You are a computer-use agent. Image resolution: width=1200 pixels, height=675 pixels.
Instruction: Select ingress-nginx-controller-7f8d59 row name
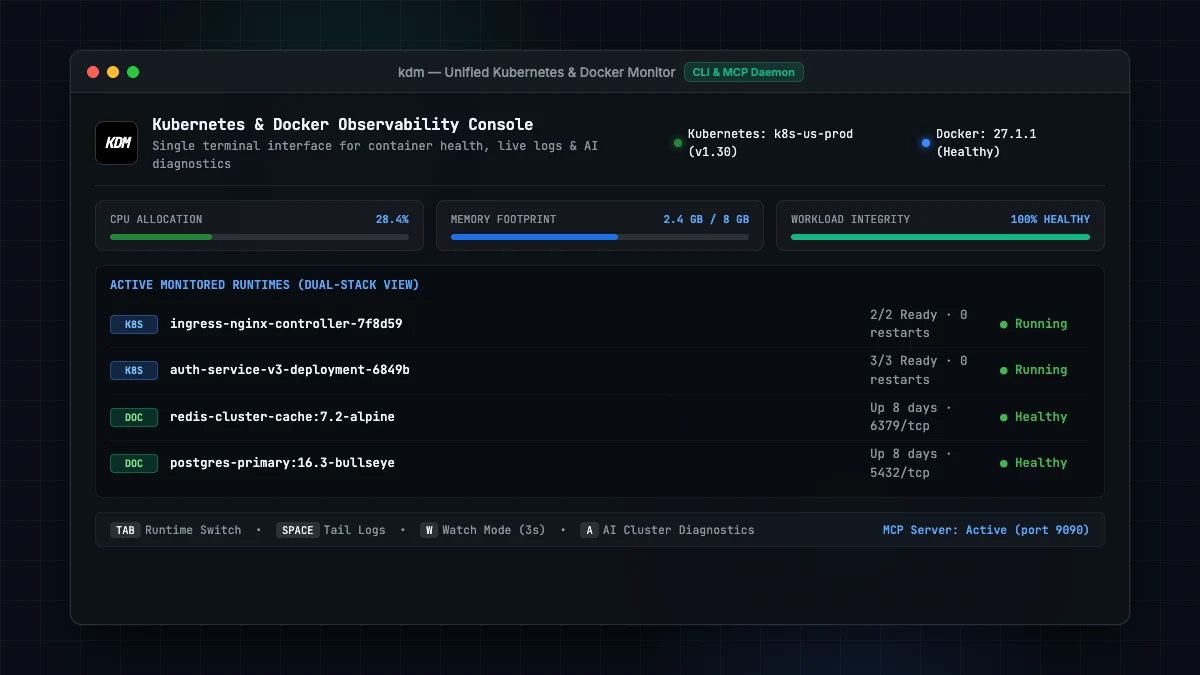pyautogui.click(x=286, y=324)
